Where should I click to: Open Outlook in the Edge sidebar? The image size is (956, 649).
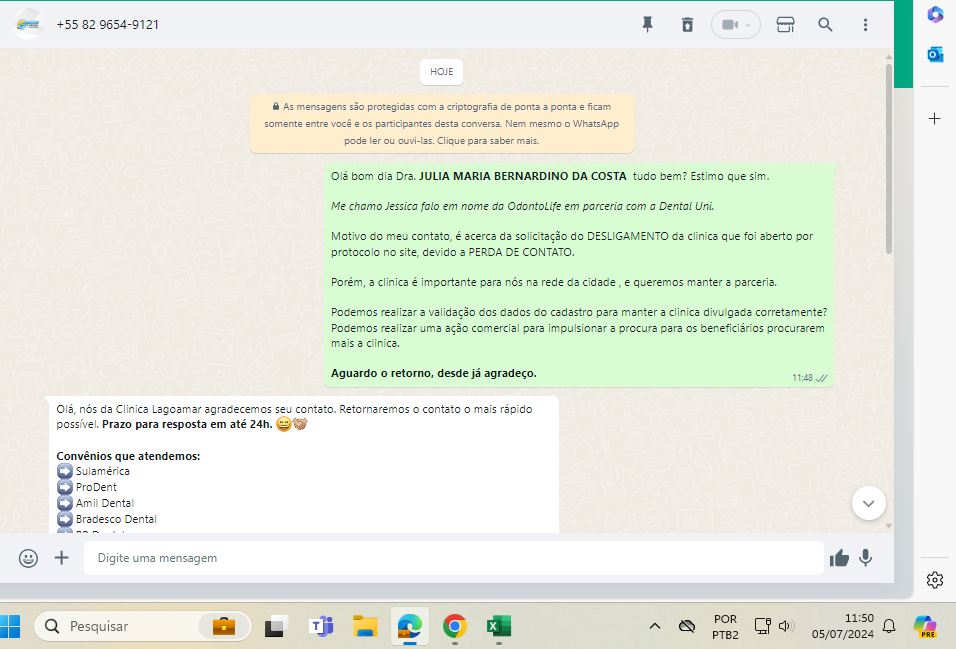pyautogui.click(x=935, y=55)
